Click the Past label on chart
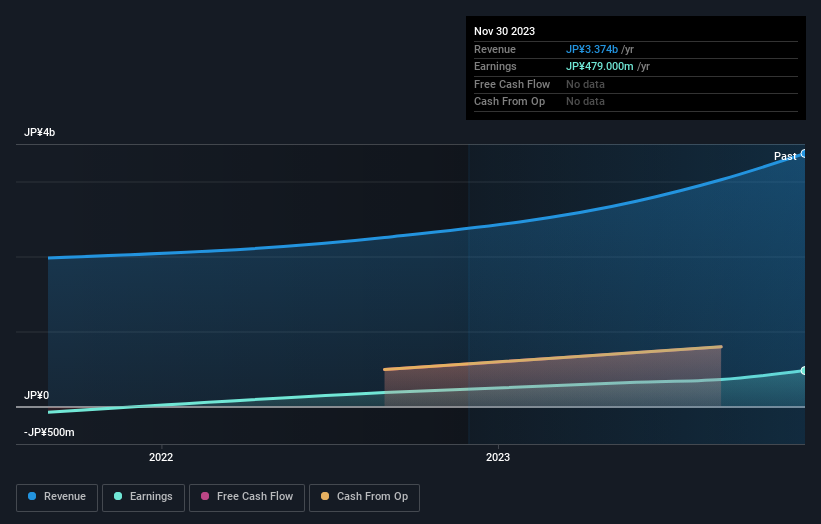This screenshot has height=524, width=821. (785, 156)
